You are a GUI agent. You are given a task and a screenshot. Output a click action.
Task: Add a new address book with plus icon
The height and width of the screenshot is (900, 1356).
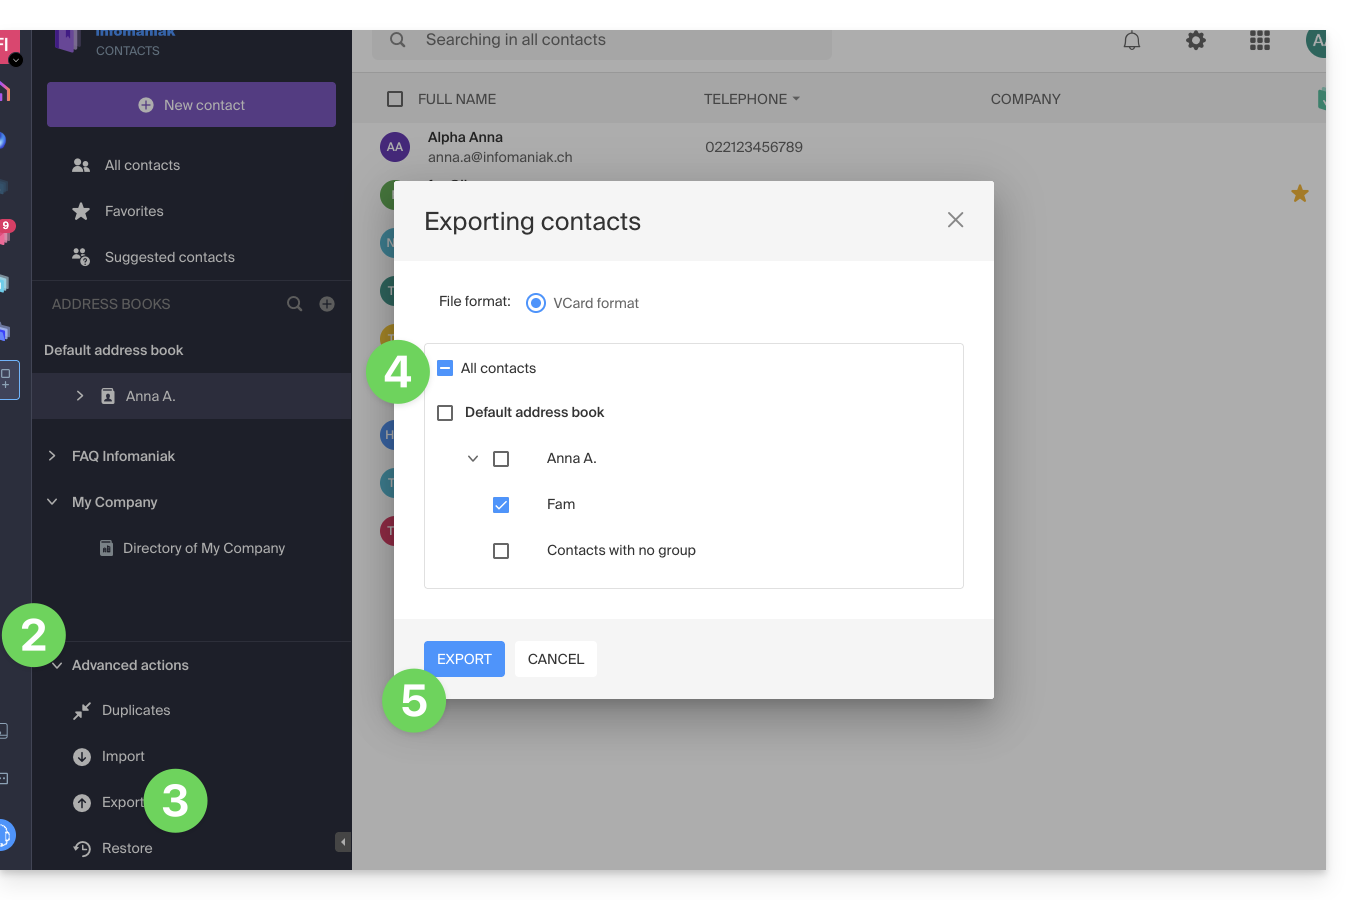[x=327, y=304]
